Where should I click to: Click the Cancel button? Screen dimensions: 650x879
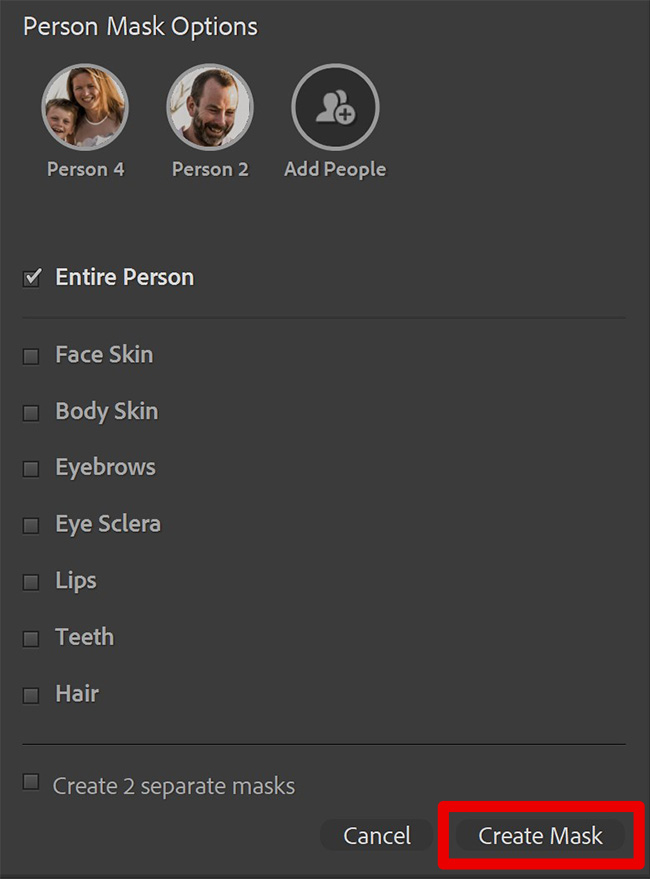coord(377,835)
